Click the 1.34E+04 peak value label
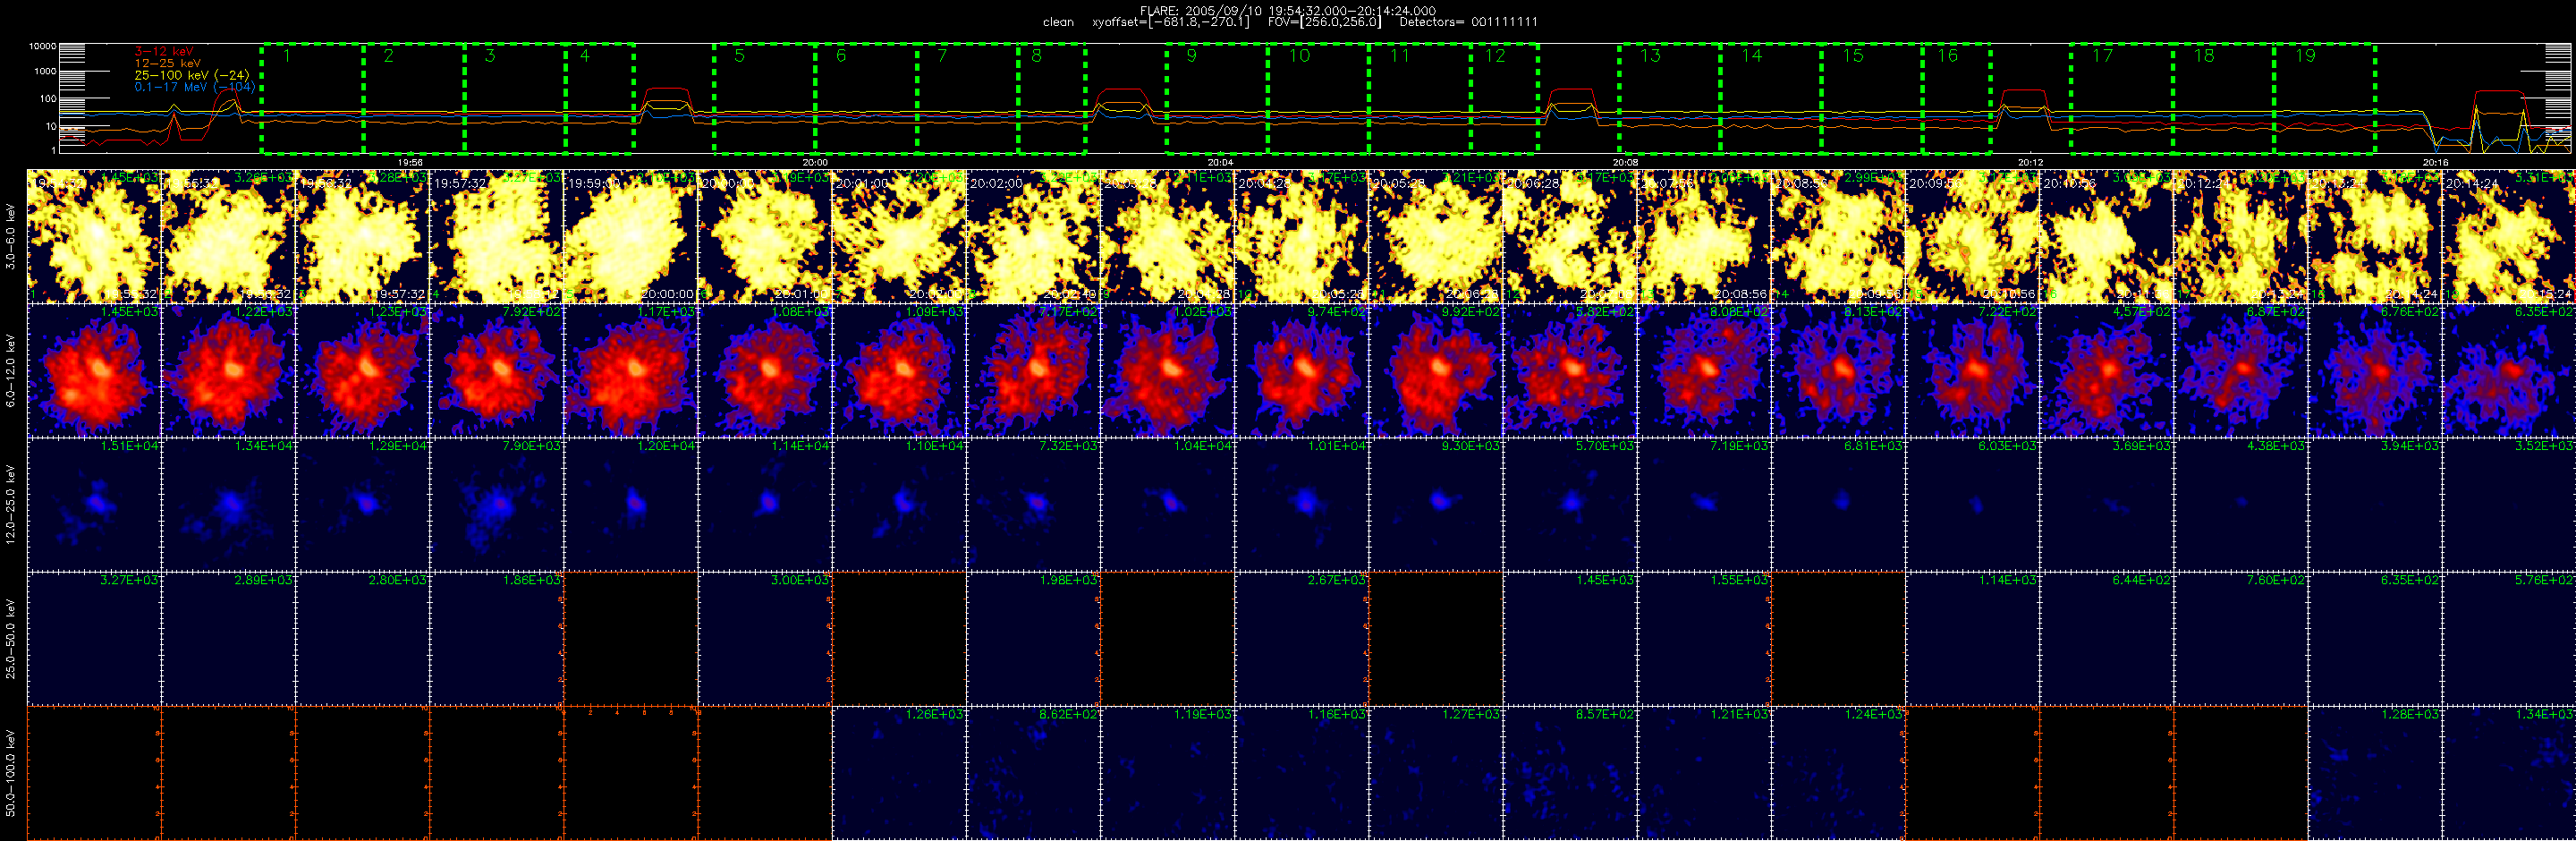Screen dimensions: 2576x841 tap(264, 446)
